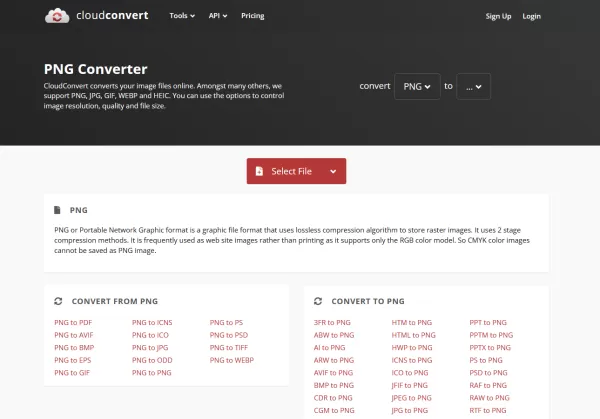Click the Login link

(532, 16)
